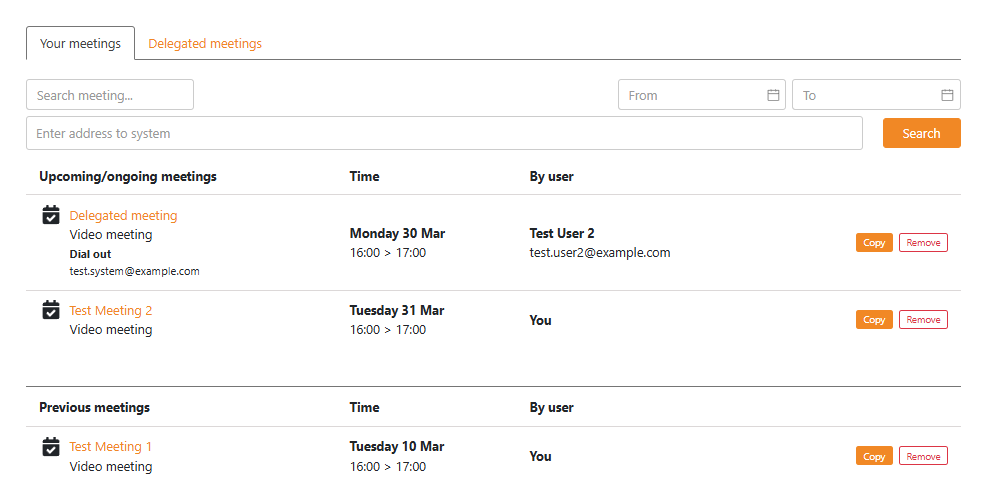Image resolution: width=987 pixels, height=501 pixels.
Task: Switch to Your meetings tab
Action: (x=80, y=44)
